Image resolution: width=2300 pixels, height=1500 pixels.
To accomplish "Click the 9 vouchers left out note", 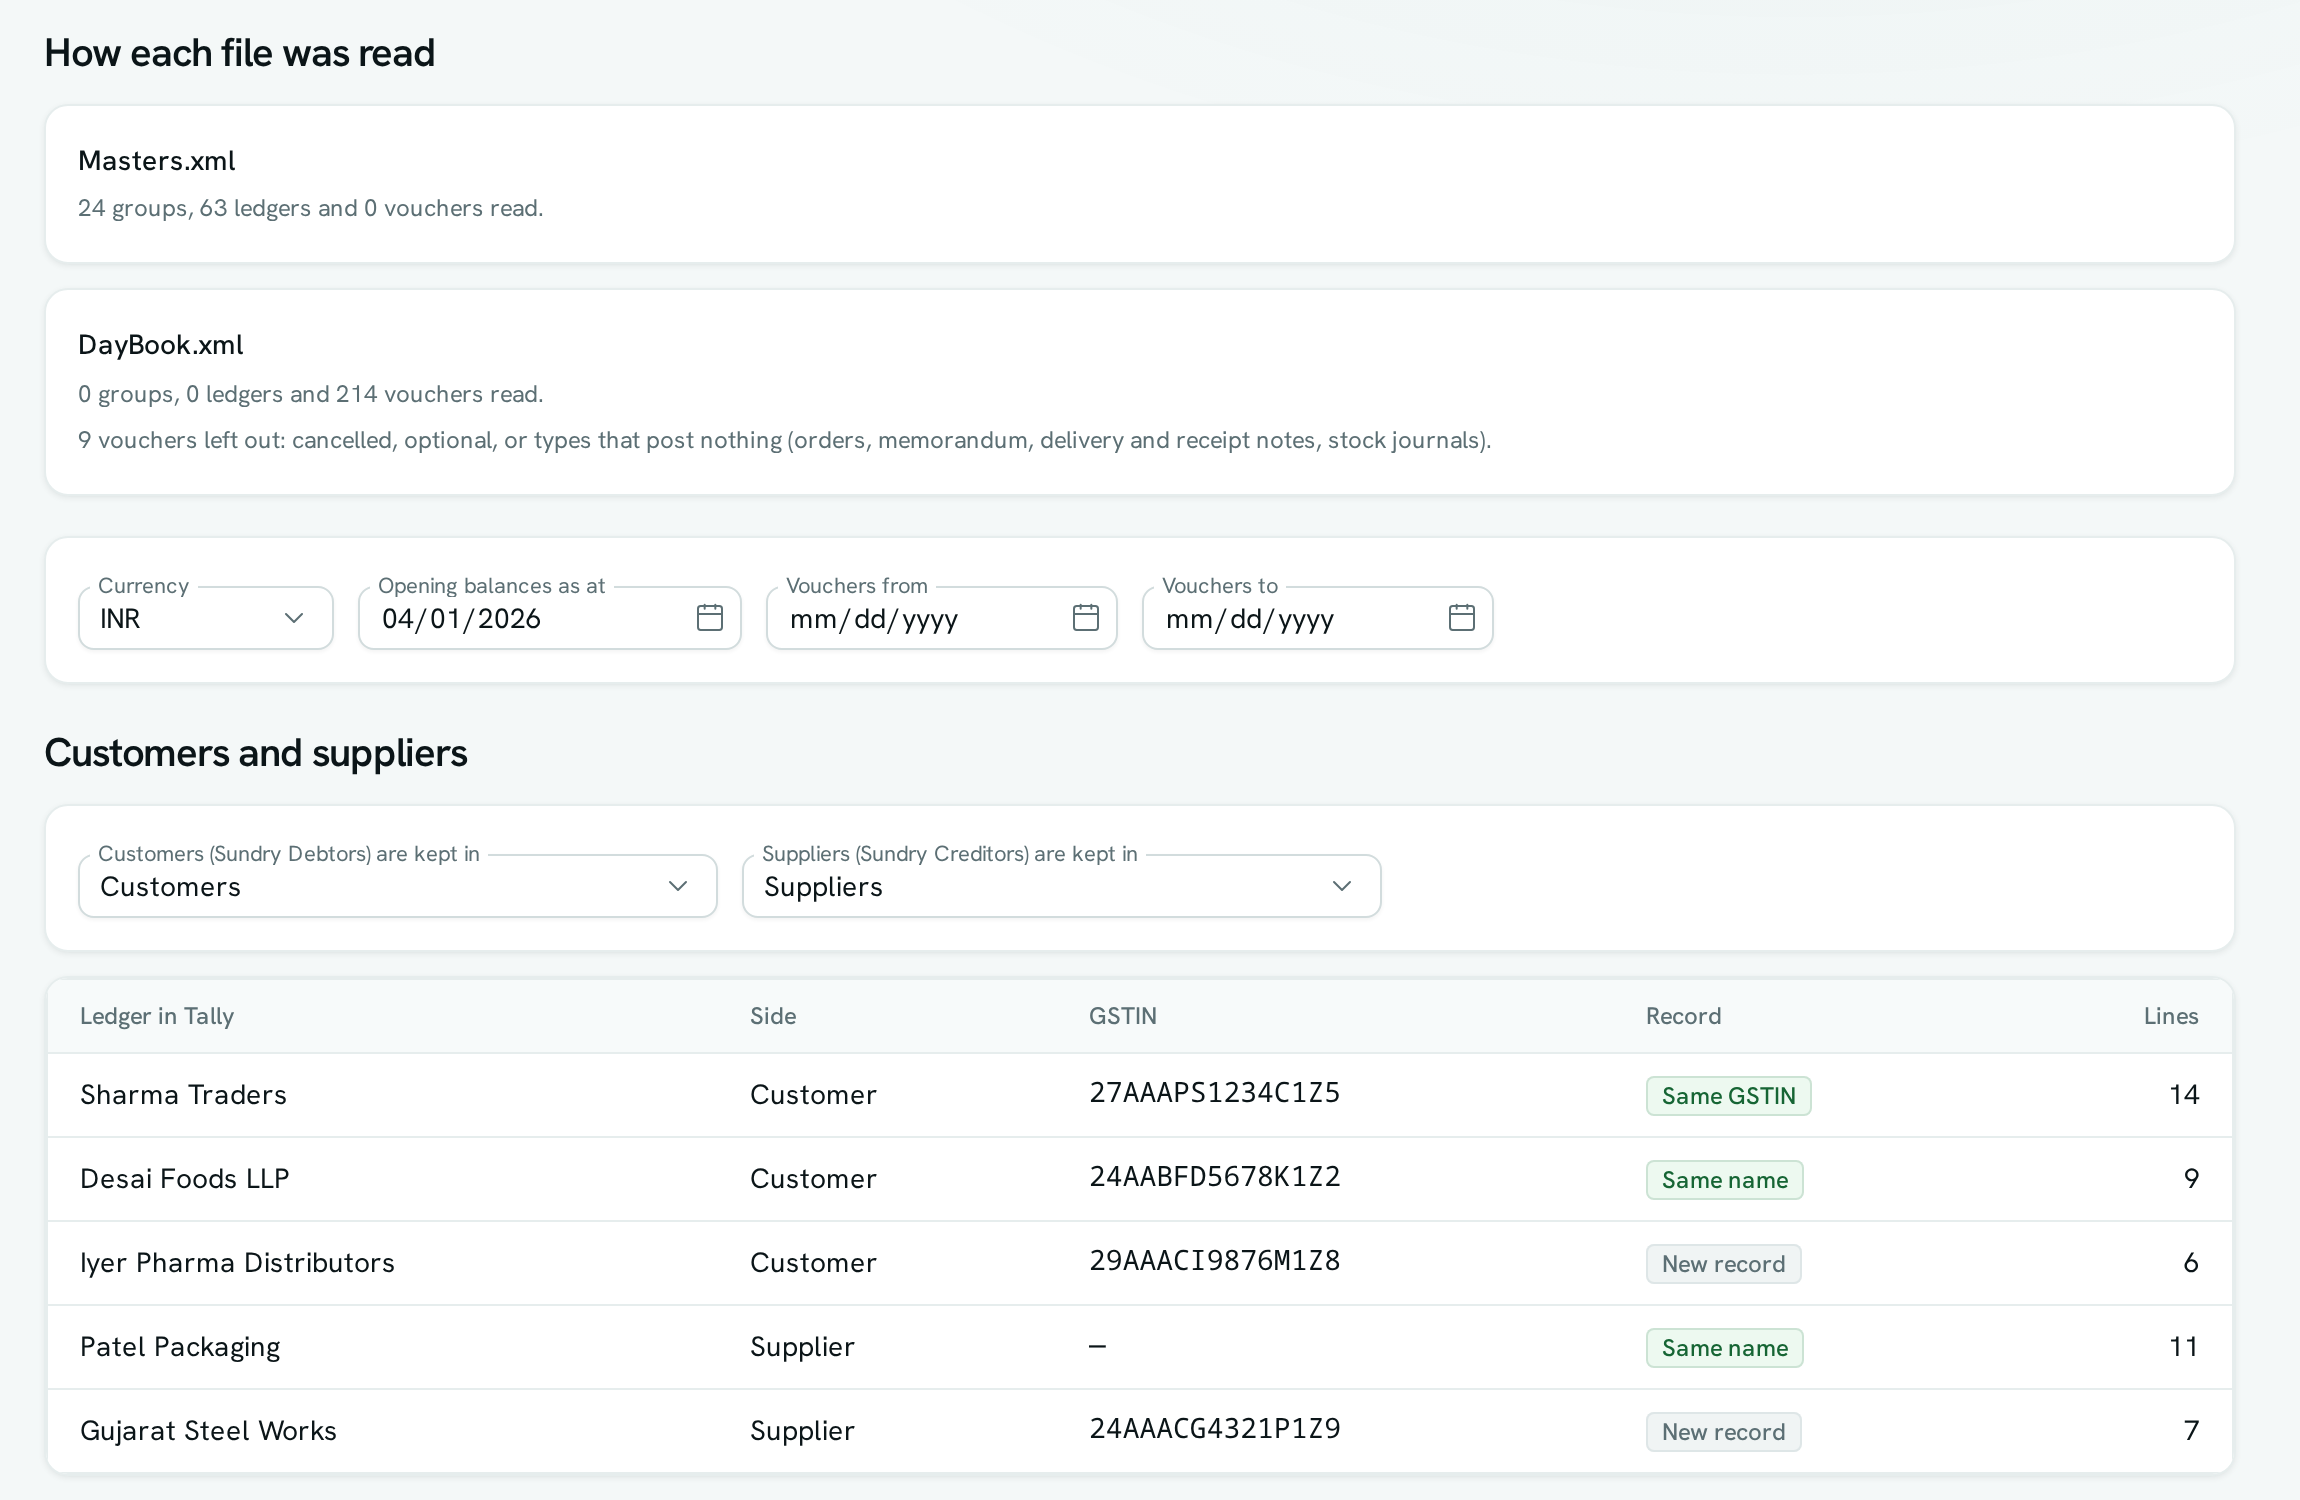I will pos(785,440).
